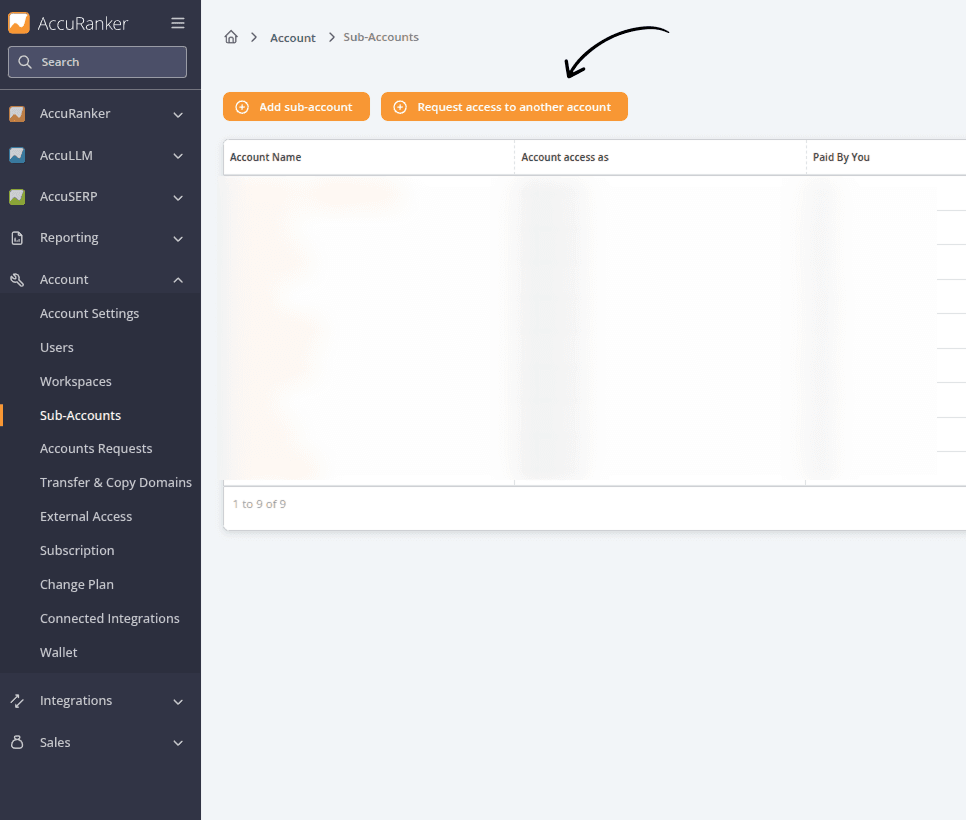The image size is (966, 820).
Task: Focus the Search input field
Action: (97, 62)
